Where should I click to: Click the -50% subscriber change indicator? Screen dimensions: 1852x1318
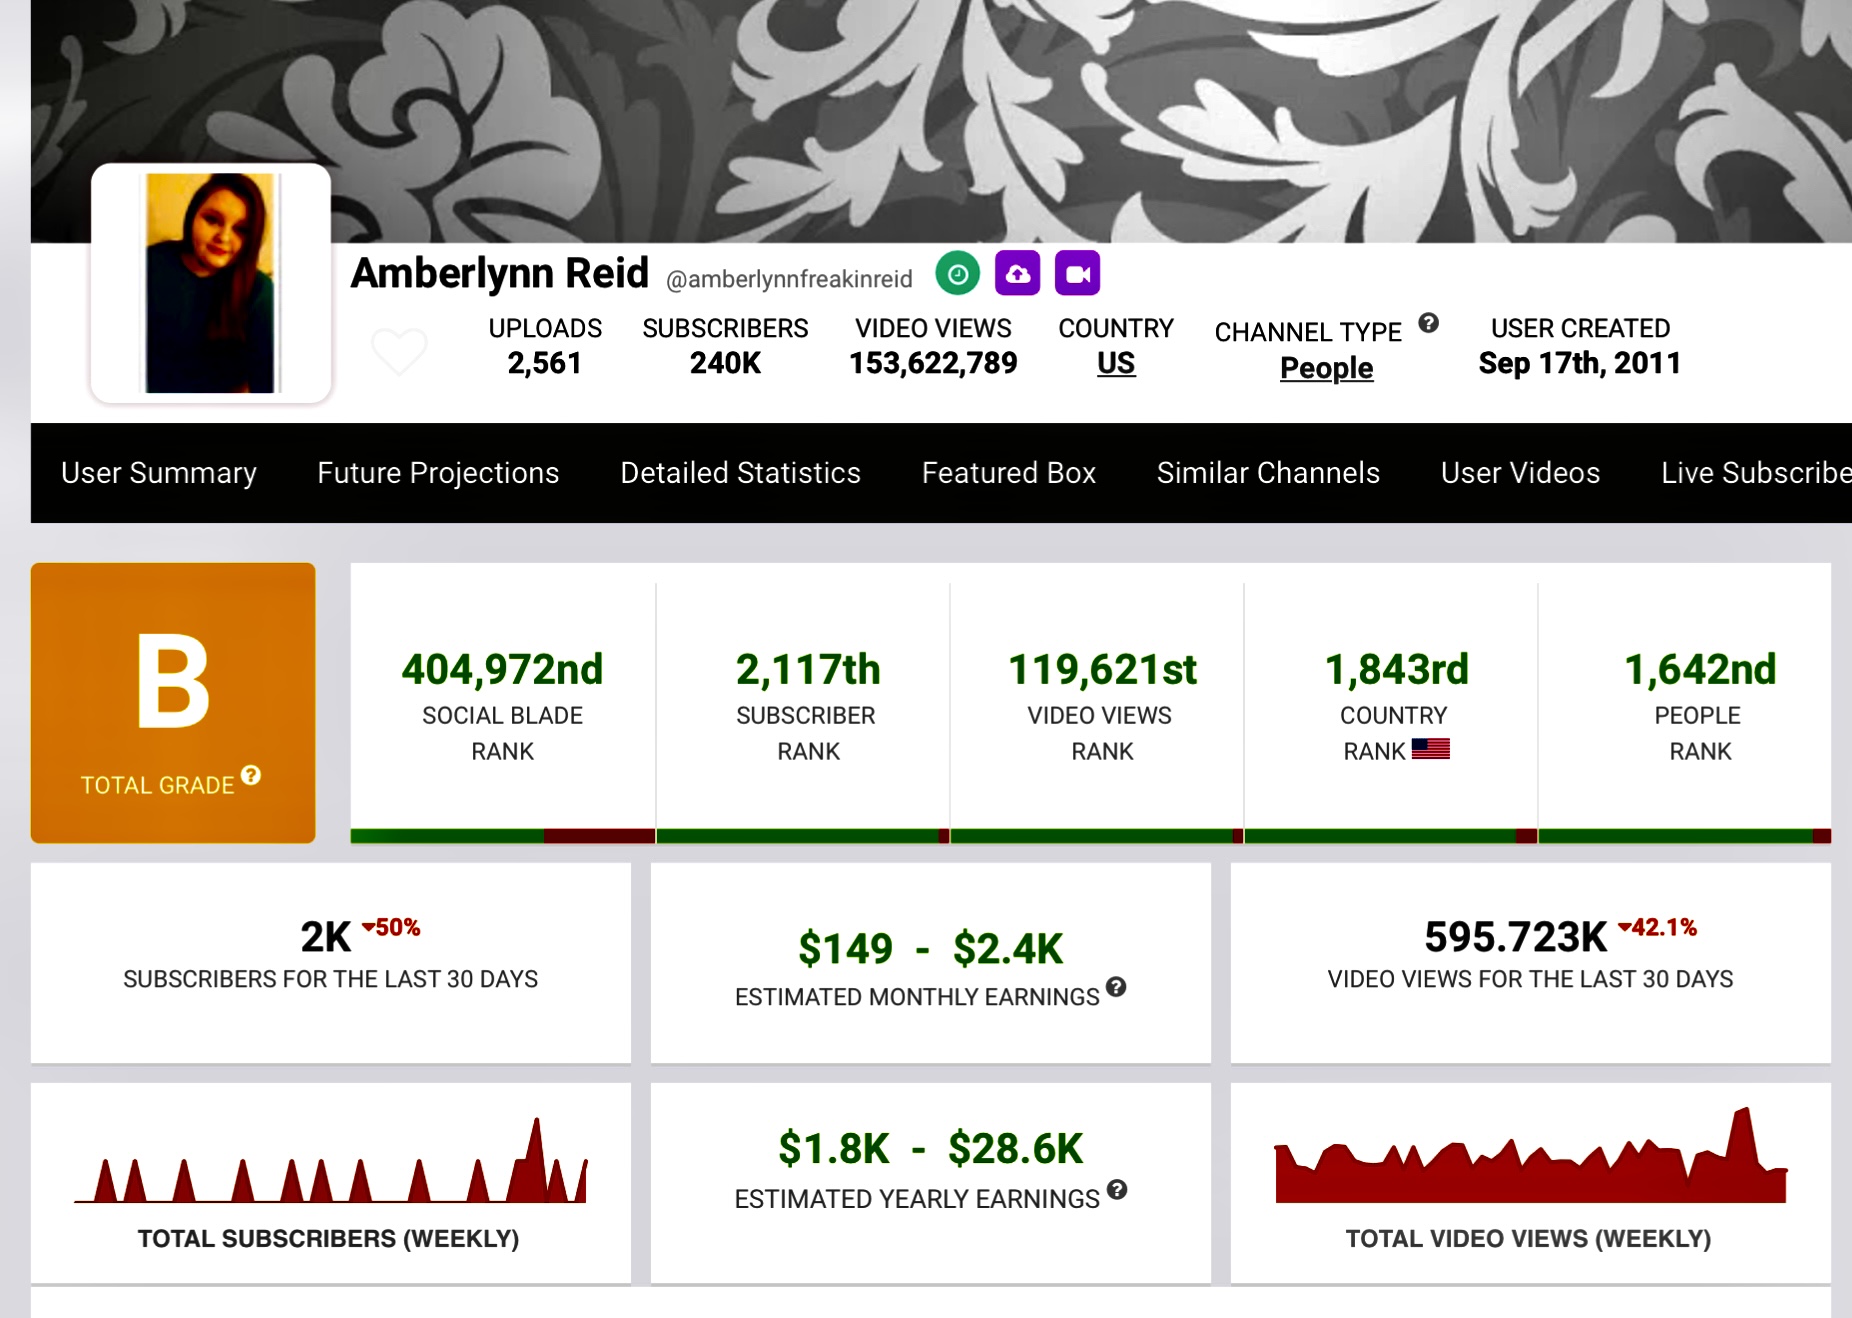pyautogui.click(x=391, y=927)
